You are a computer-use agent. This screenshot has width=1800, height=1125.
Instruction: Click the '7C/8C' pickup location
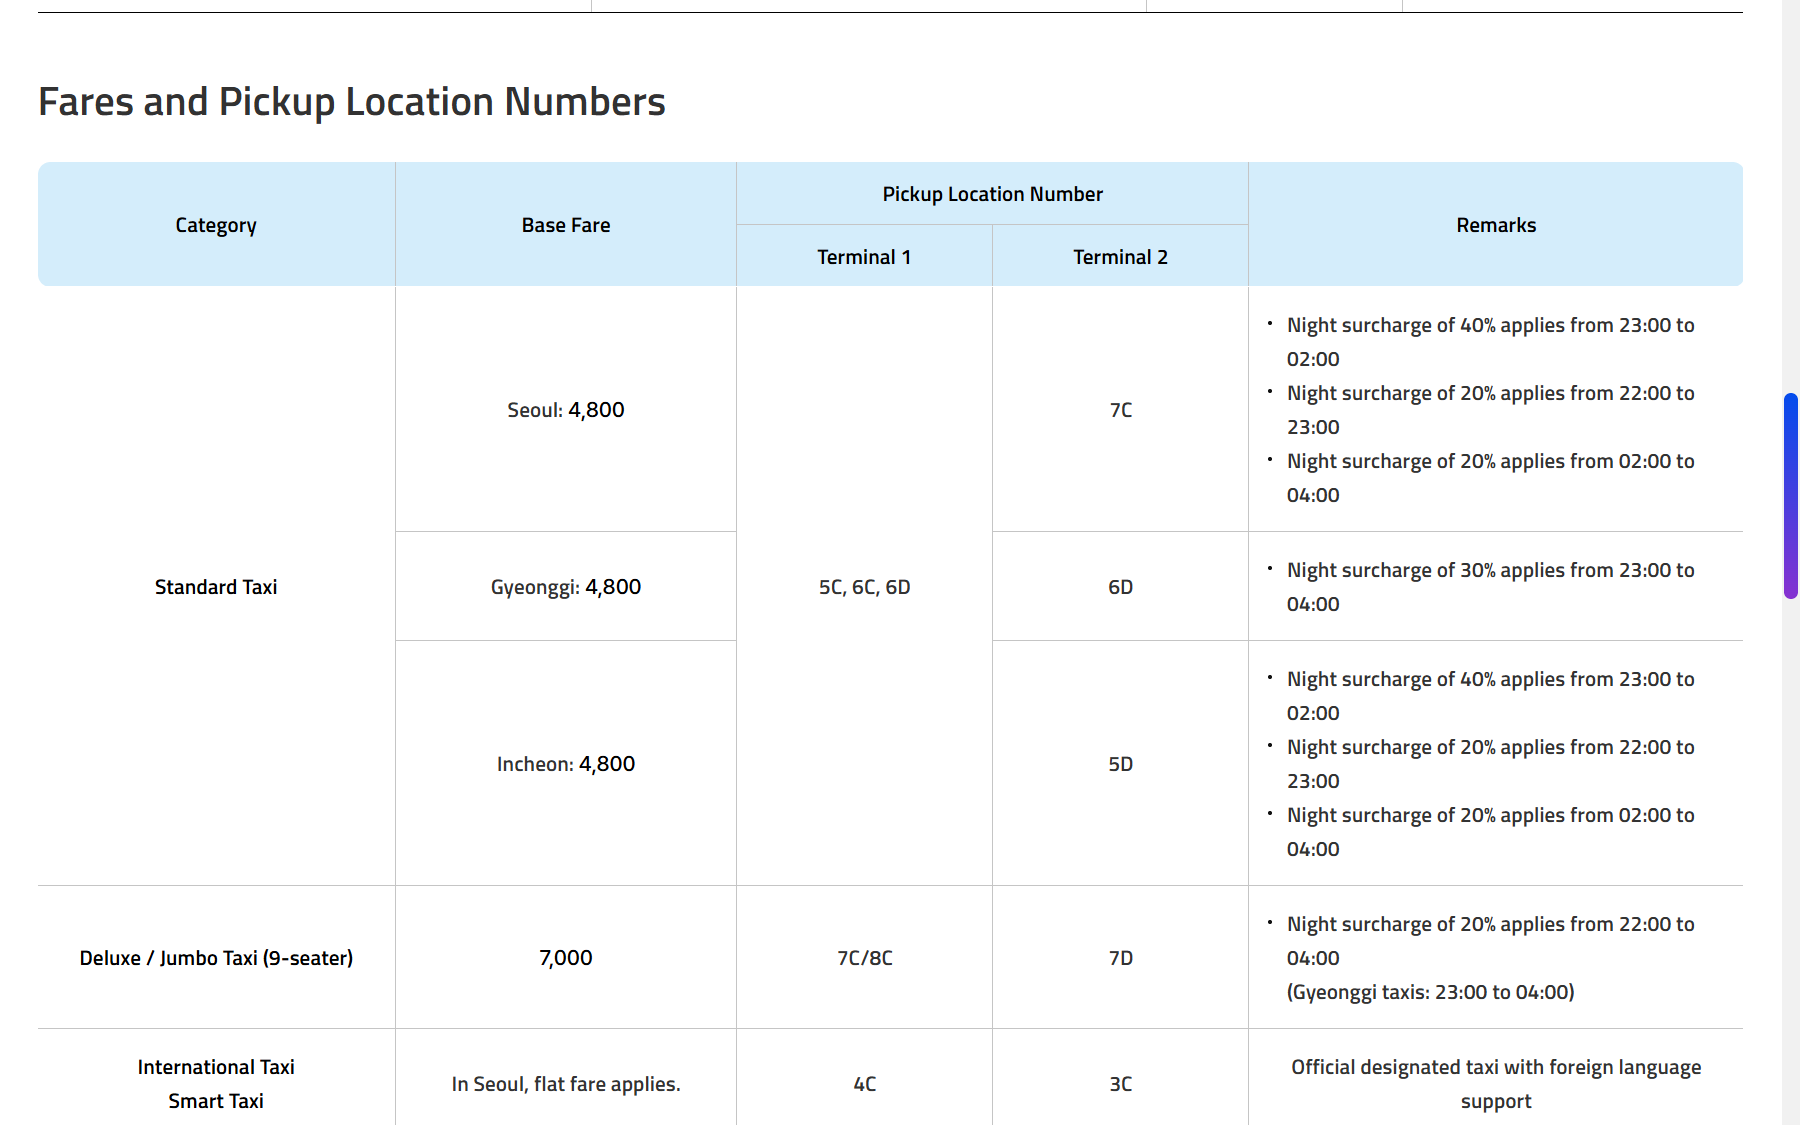click(x=865, y=958)
